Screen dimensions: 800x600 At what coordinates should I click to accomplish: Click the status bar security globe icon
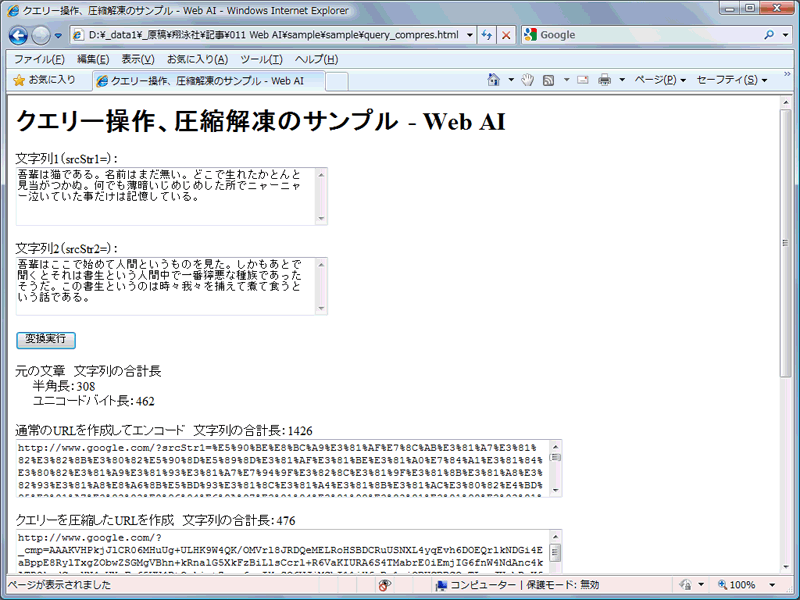[x=685, y=585]
